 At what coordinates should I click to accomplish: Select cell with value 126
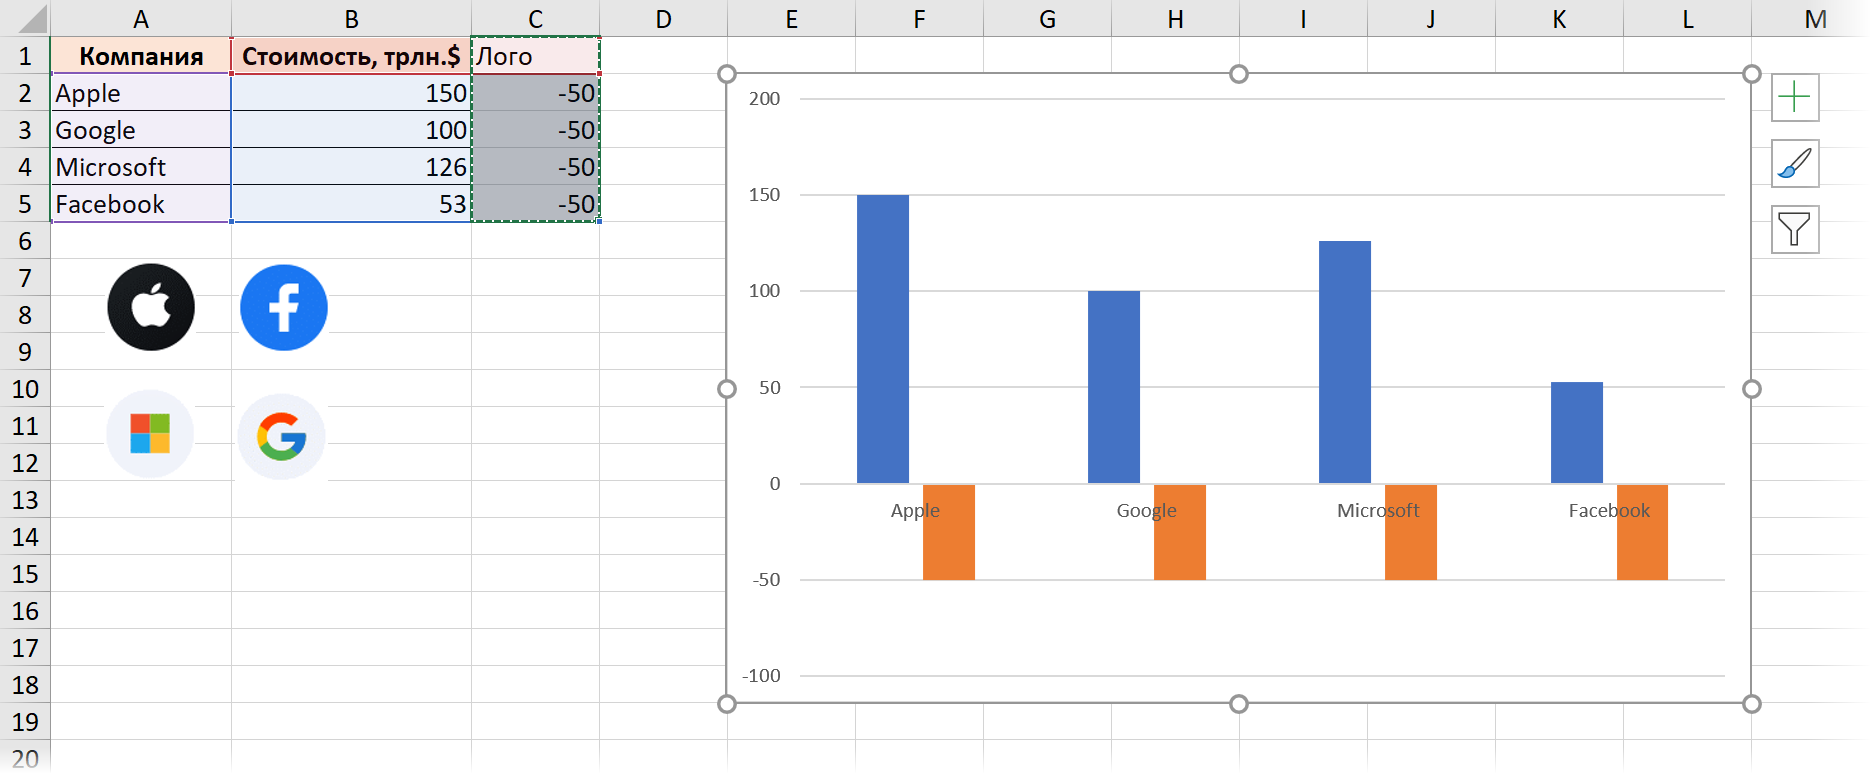pos(351,167)
